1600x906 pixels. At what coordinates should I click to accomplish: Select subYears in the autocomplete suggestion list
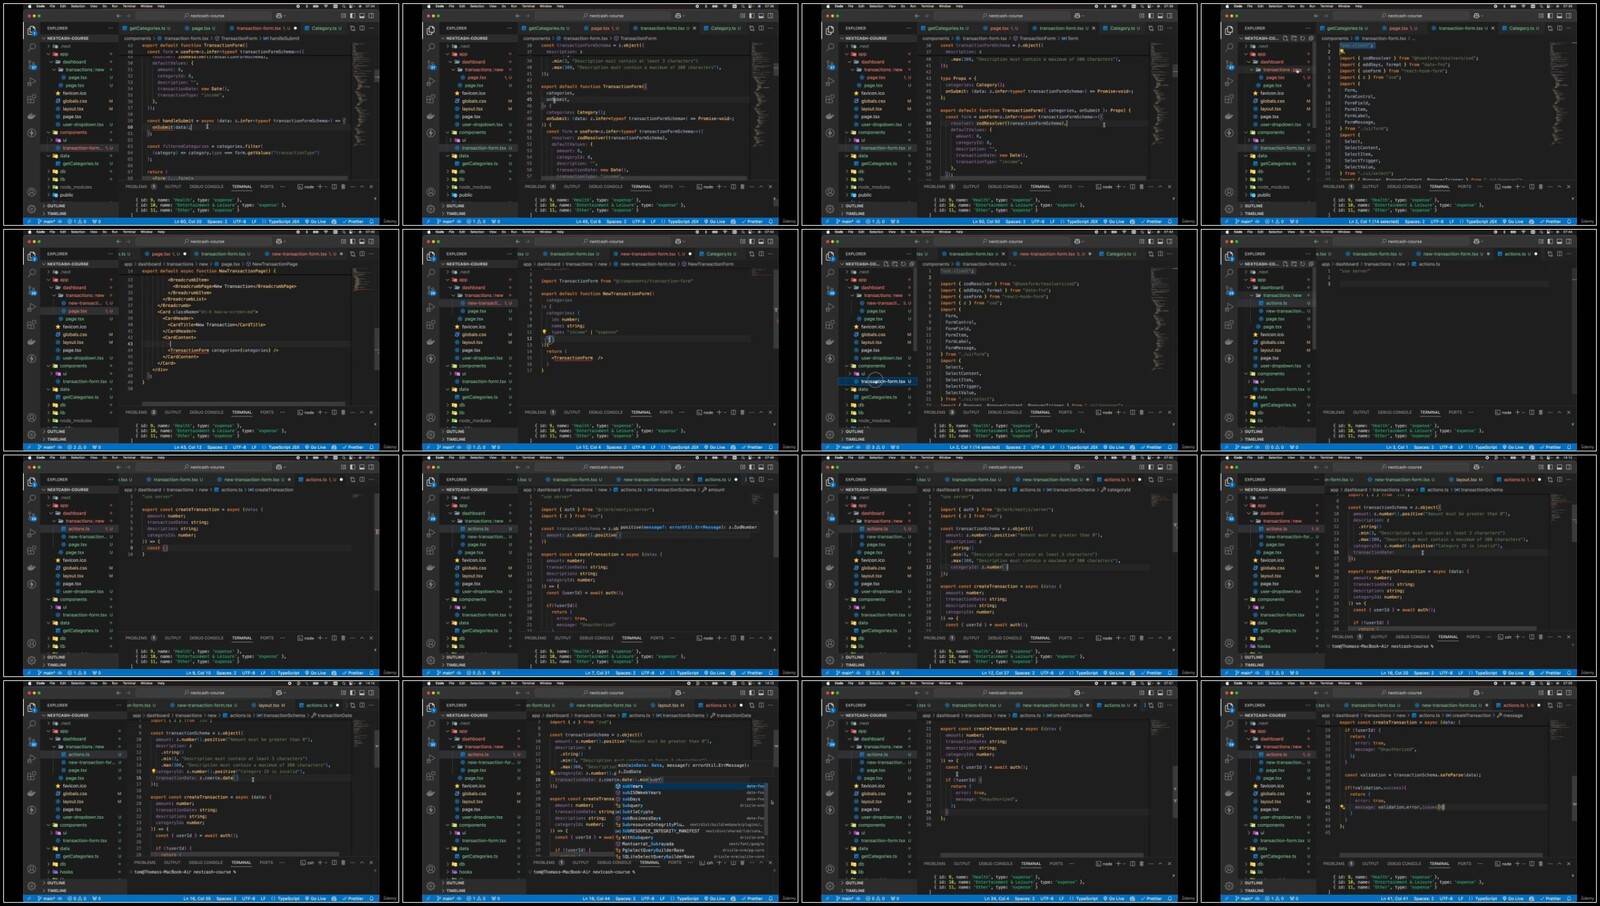click(691, 786)
